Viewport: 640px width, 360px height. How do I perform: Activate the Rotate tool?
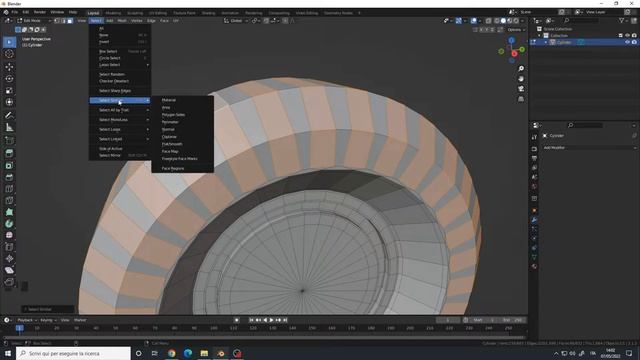point(9,78)
